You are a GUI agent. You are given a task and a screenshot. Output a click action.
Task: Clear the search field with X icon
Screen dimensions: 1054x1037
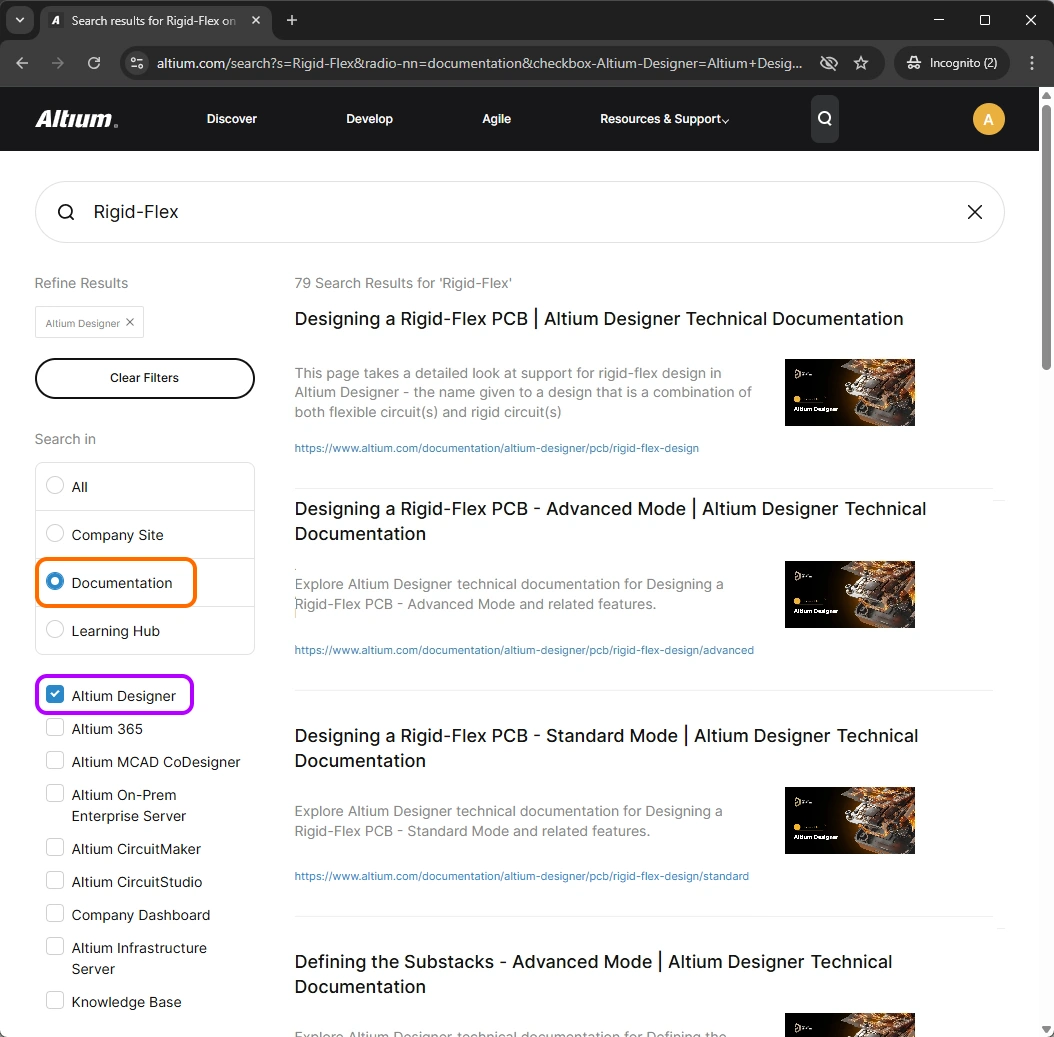click(974, 212)
